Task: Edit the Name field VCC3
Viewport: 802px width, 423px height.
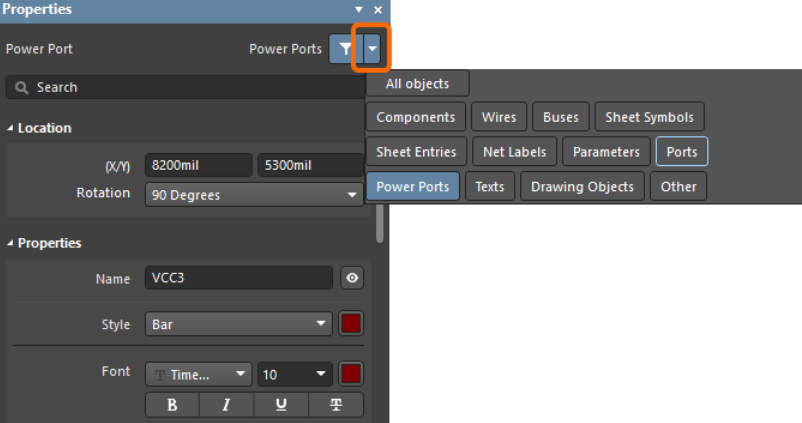Action: (x=239, y=278)
